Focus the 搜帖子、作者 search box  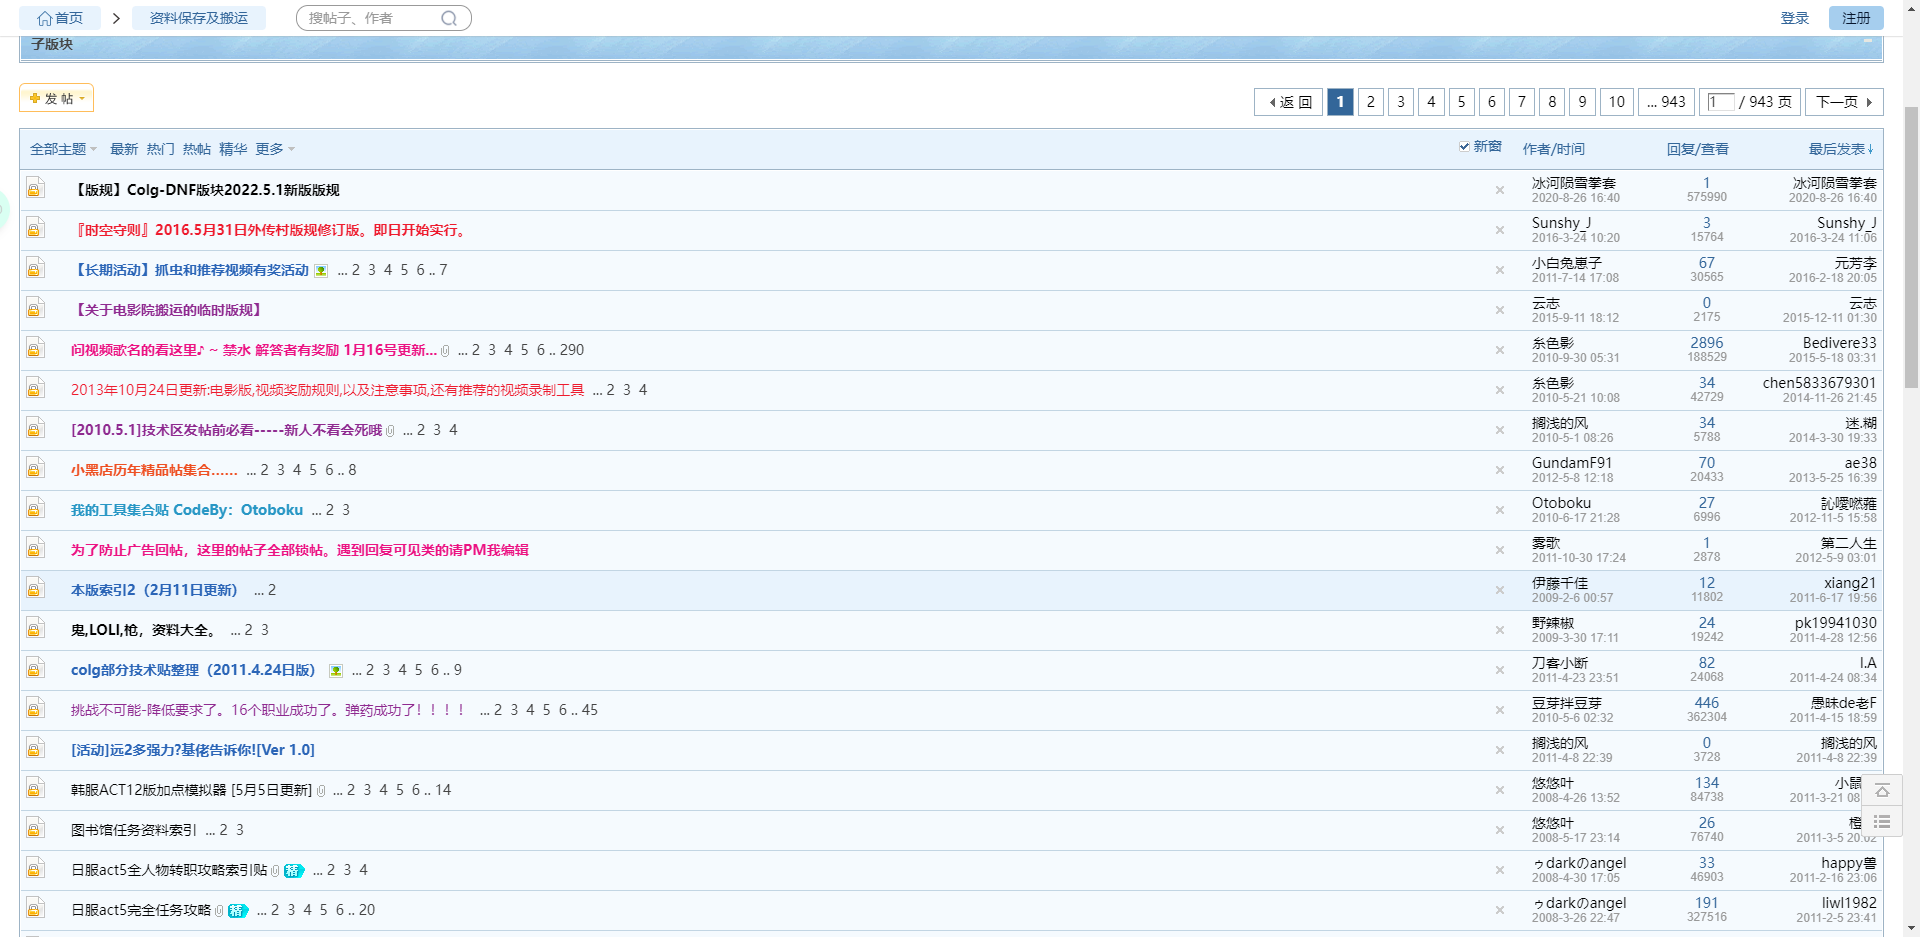(x=370, y=18)
